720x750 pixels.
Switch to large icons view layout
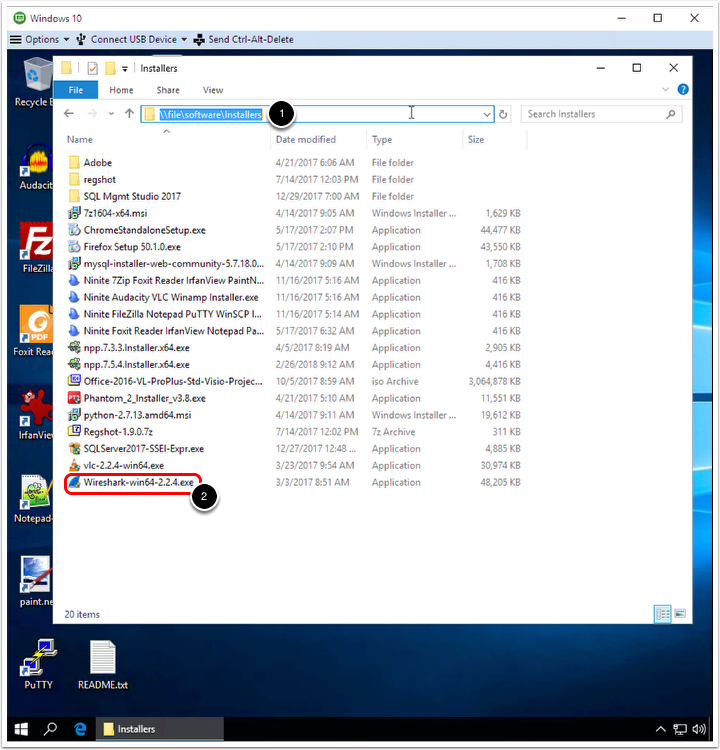680,614
